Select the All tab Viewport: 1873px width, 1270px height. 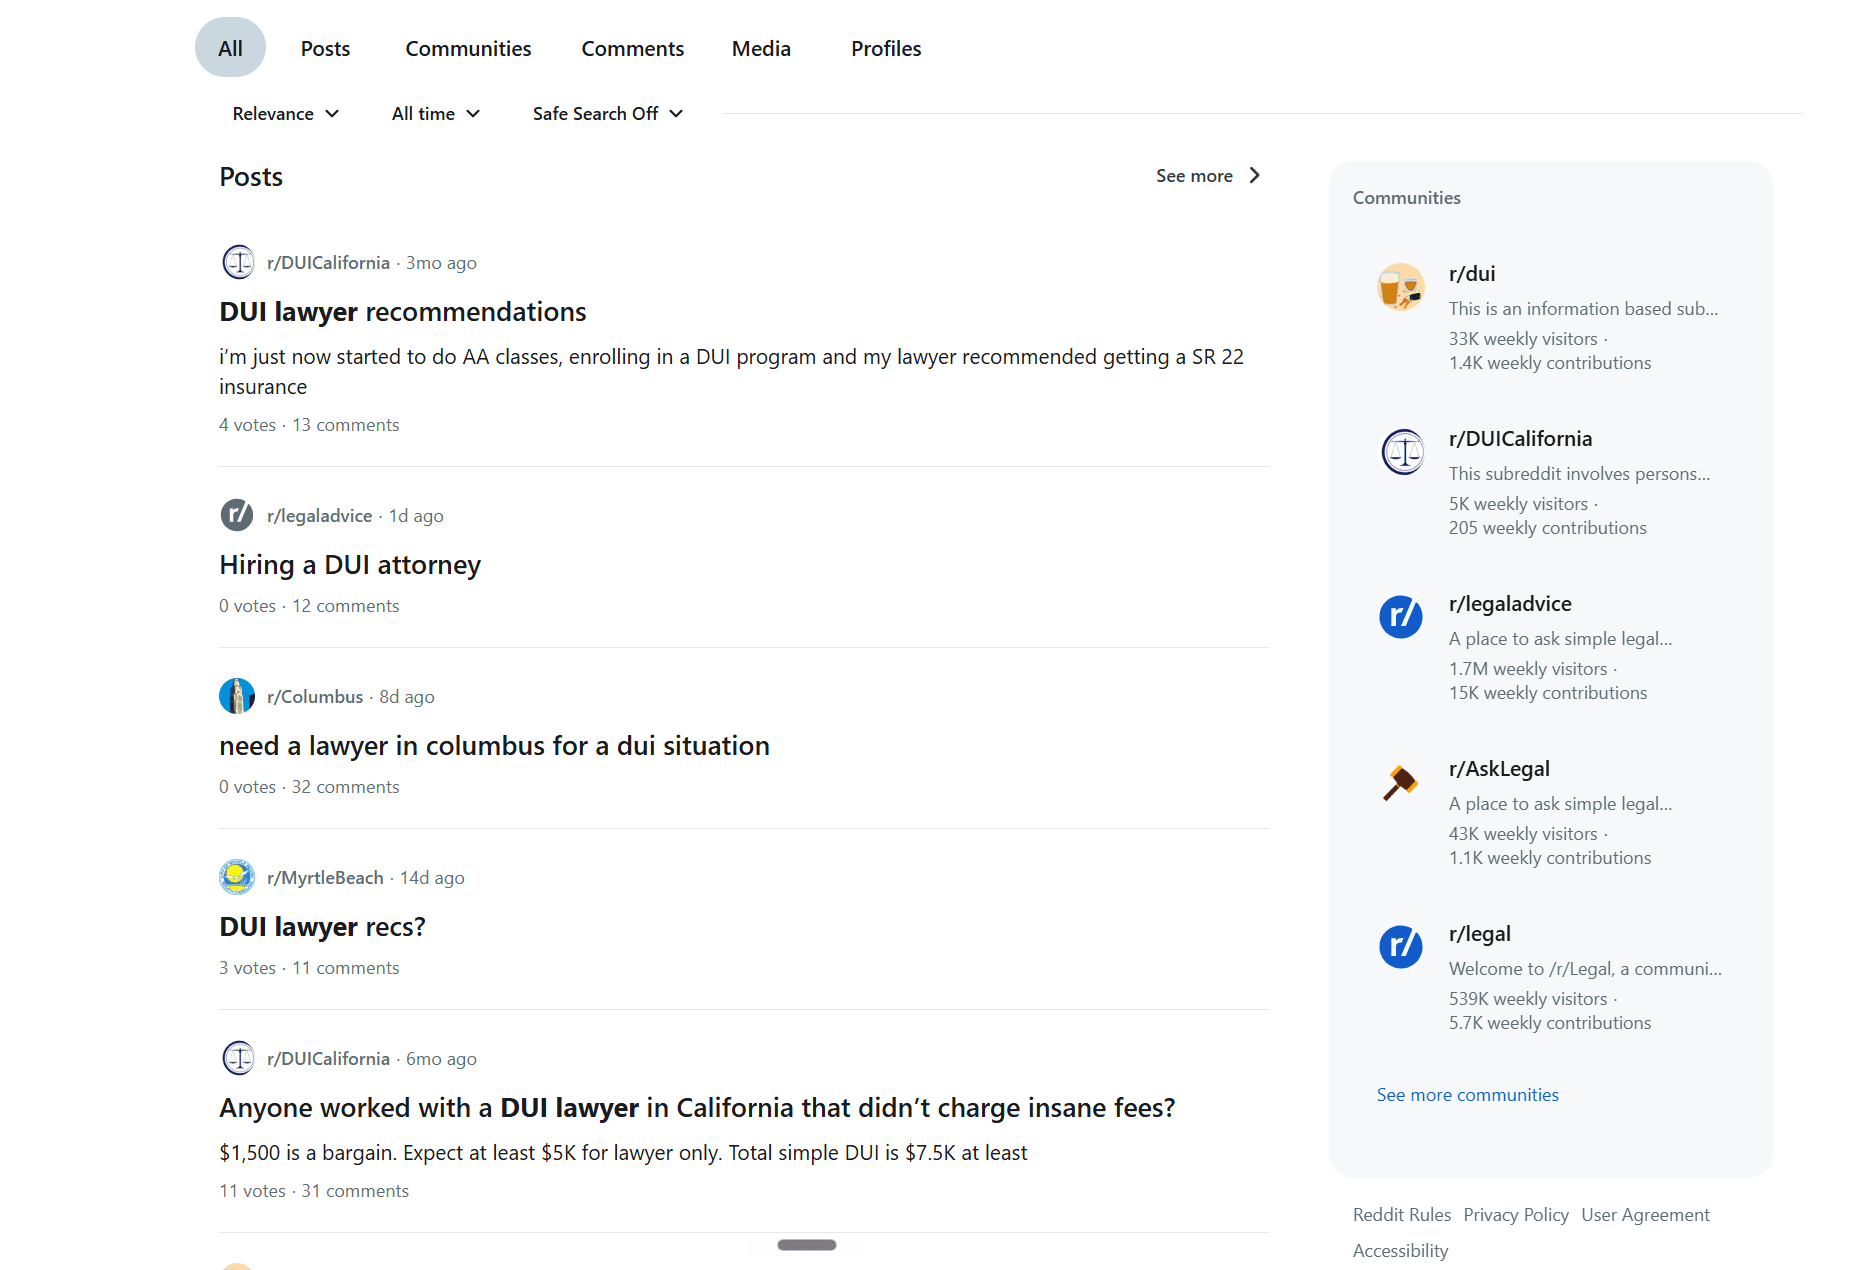[230, 48]
